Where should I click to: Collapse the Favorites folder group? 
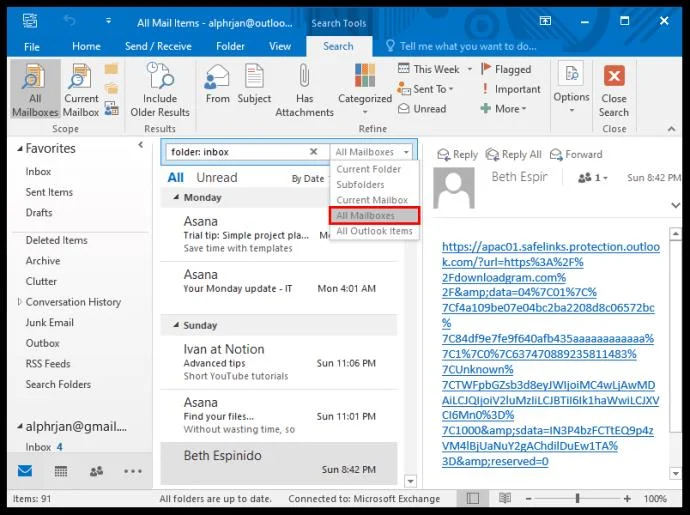click(19, 149)
